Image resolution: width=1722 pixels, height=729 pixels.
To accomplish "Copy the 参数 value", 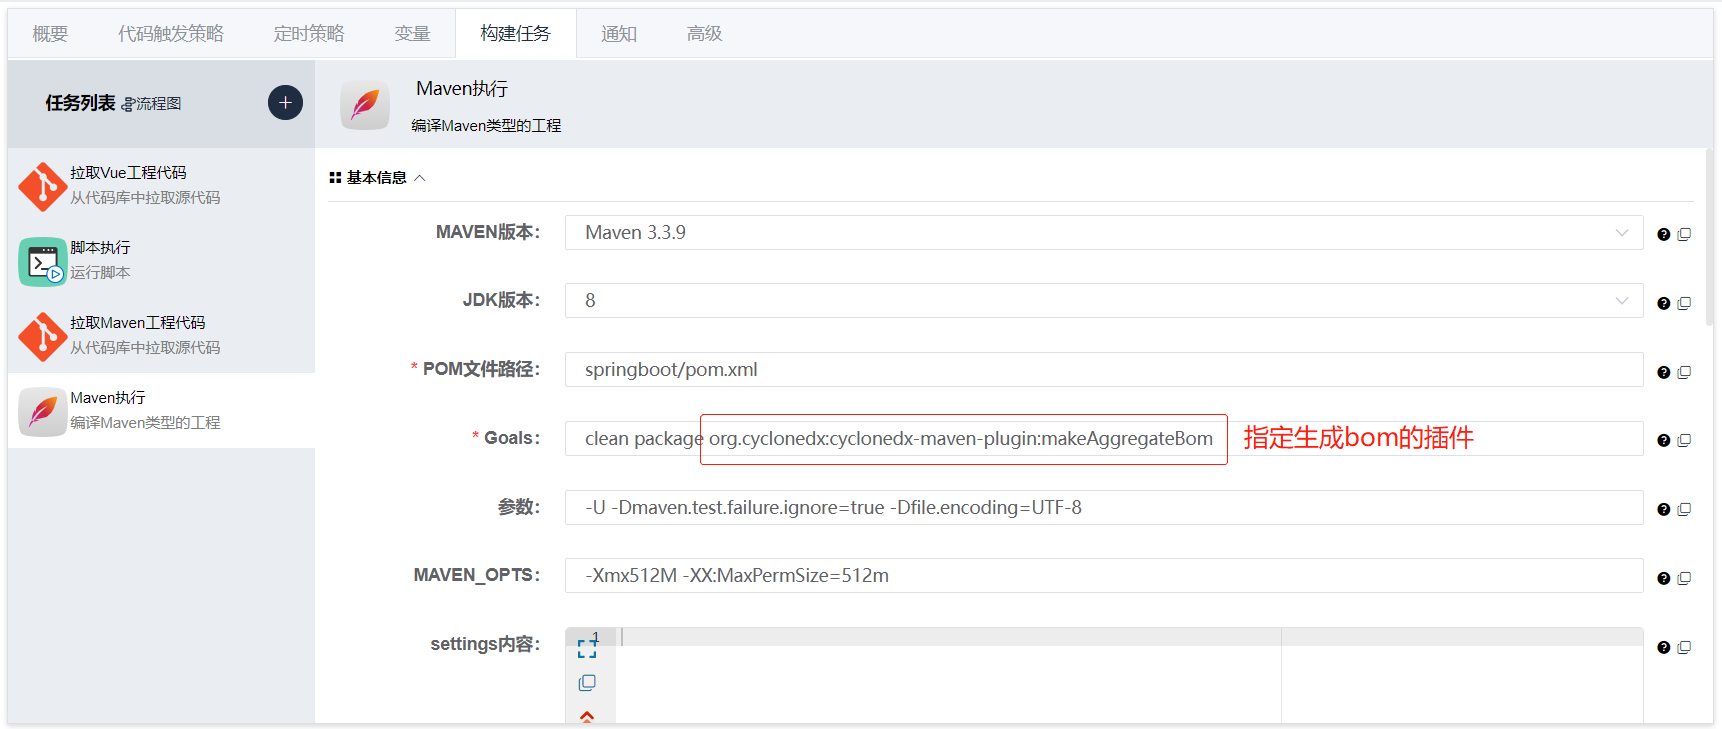I will [x=1684, y=509].
